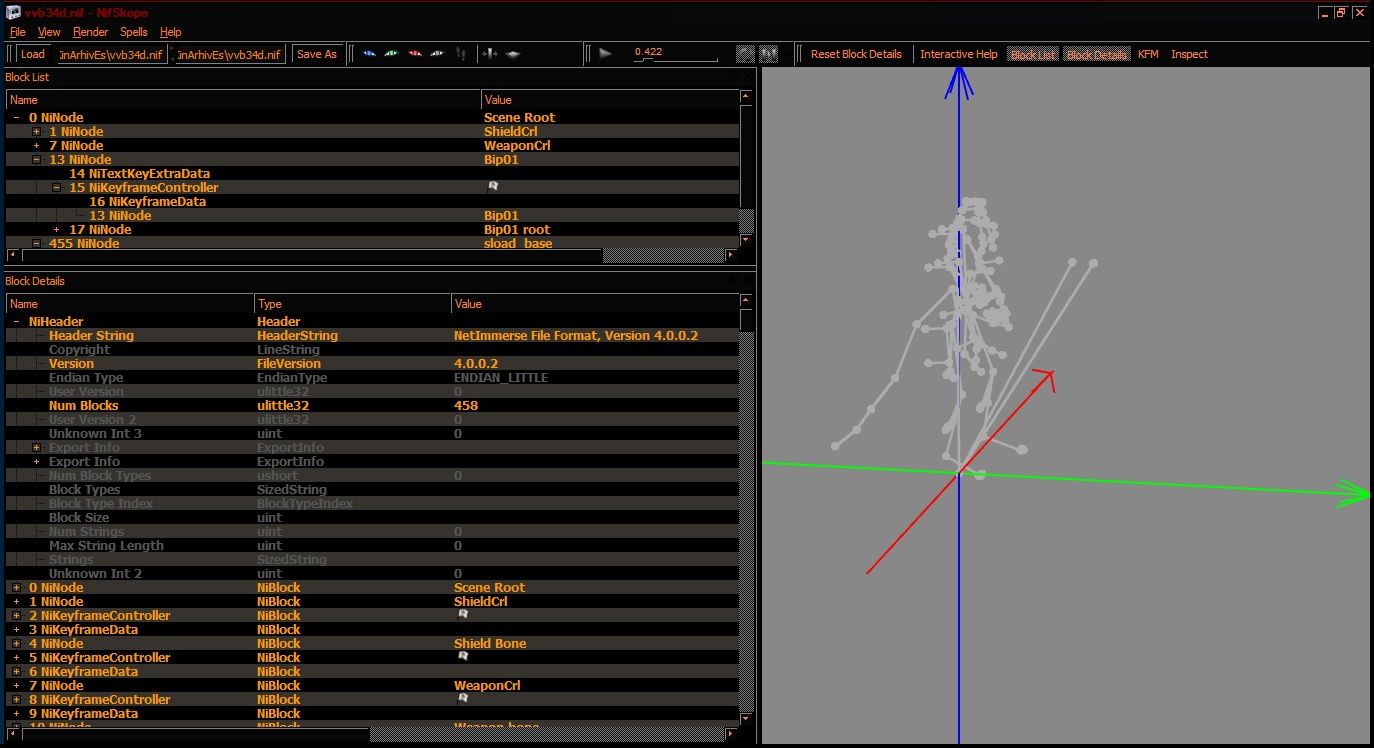Image resolution: width=1374 pixels, height=748 pixels.
Task: Select the Num Blocks row
Action: point(373,406)
